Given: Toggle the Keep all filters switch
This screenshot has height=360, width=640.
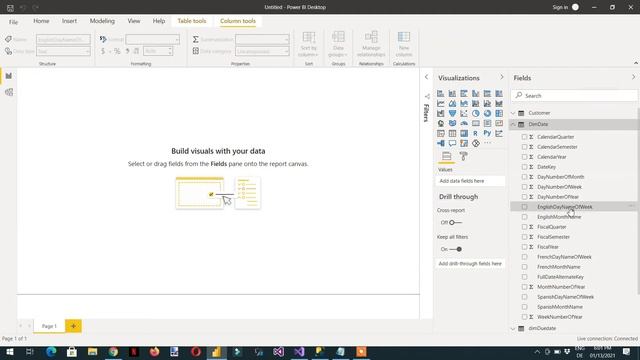Looking at the screenshot, I should (x=456, y=249).
